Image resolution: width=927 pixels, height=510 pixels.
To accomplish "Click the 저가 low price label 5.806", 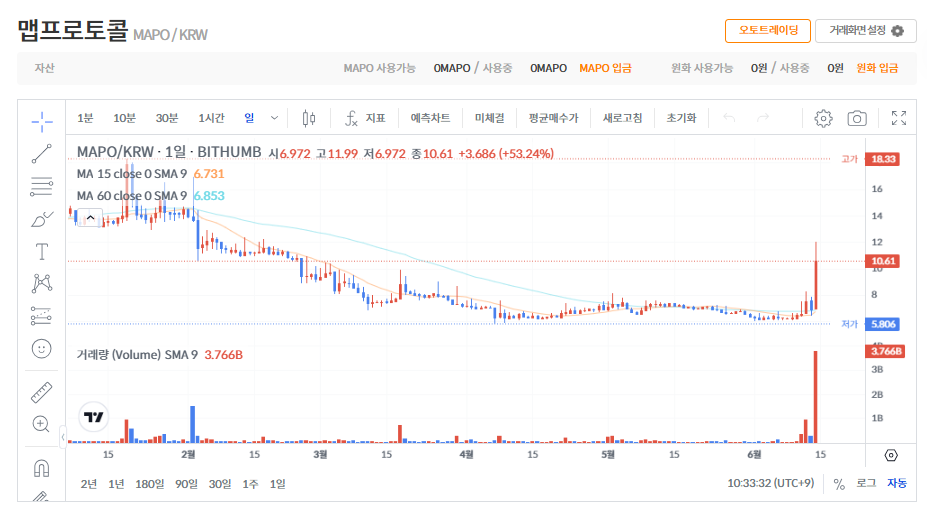I will [882, 324].
